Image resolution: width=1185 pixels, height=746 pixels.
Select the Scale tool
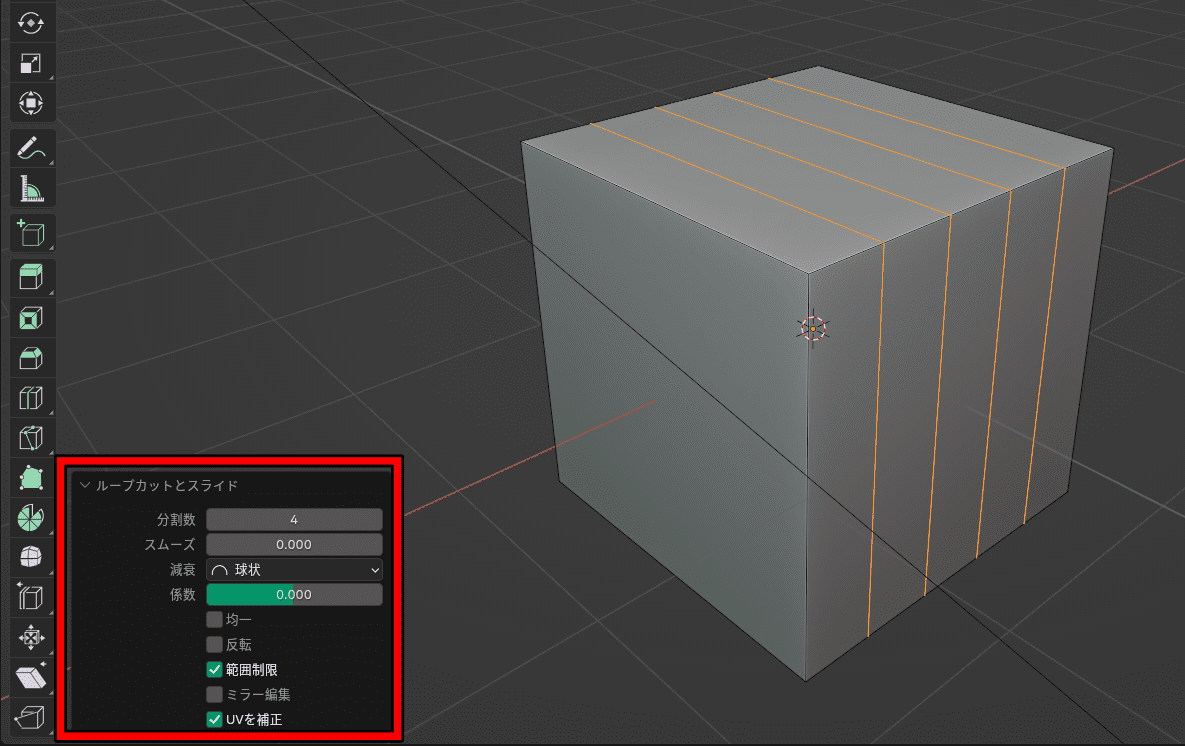(x=31, y=63)
